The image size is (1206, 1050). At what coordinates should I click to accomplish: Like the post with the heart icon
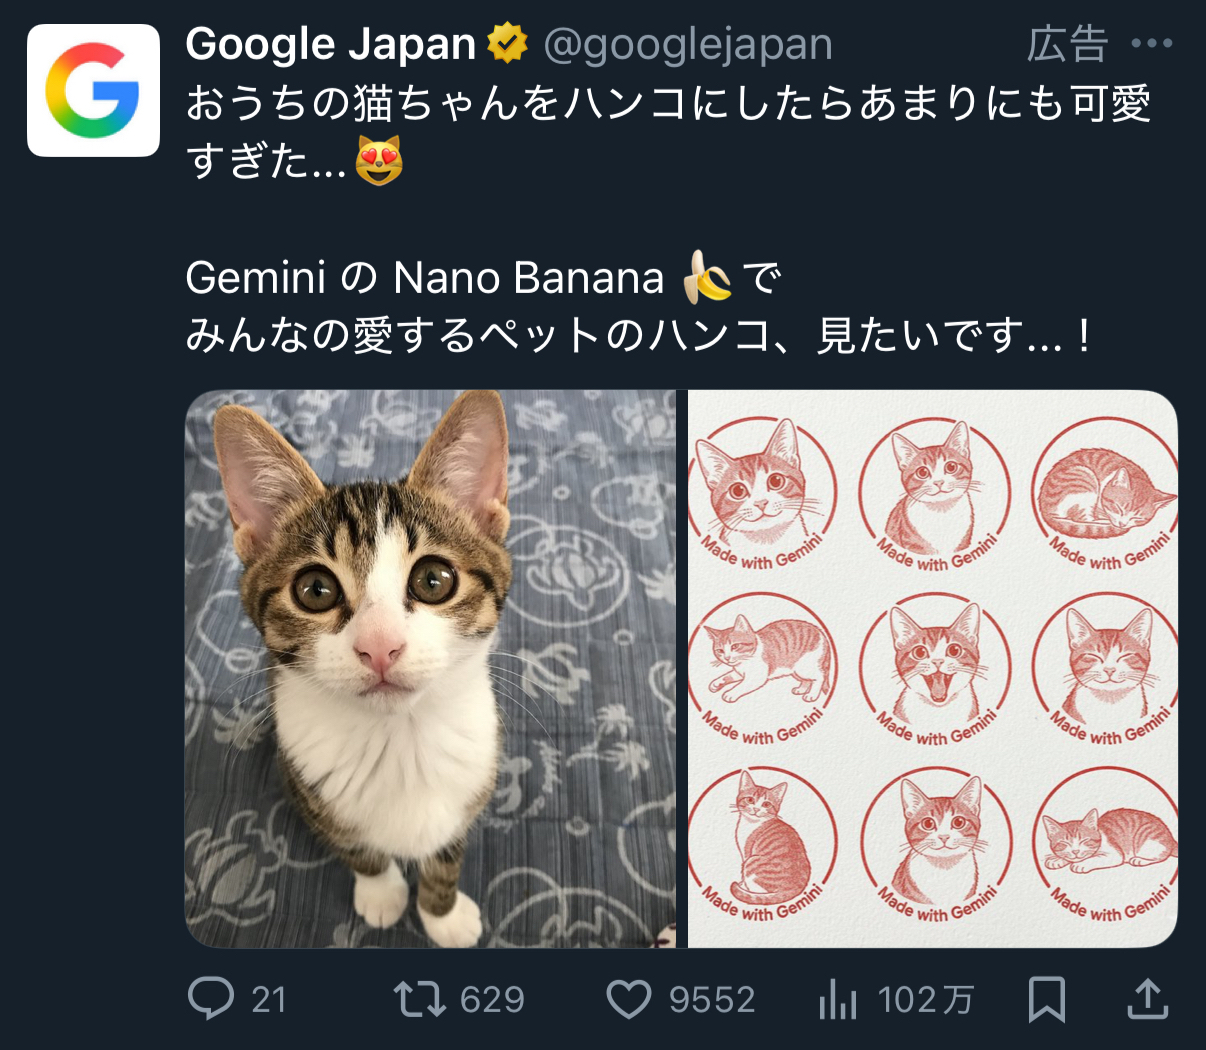(x=629, y=999)
